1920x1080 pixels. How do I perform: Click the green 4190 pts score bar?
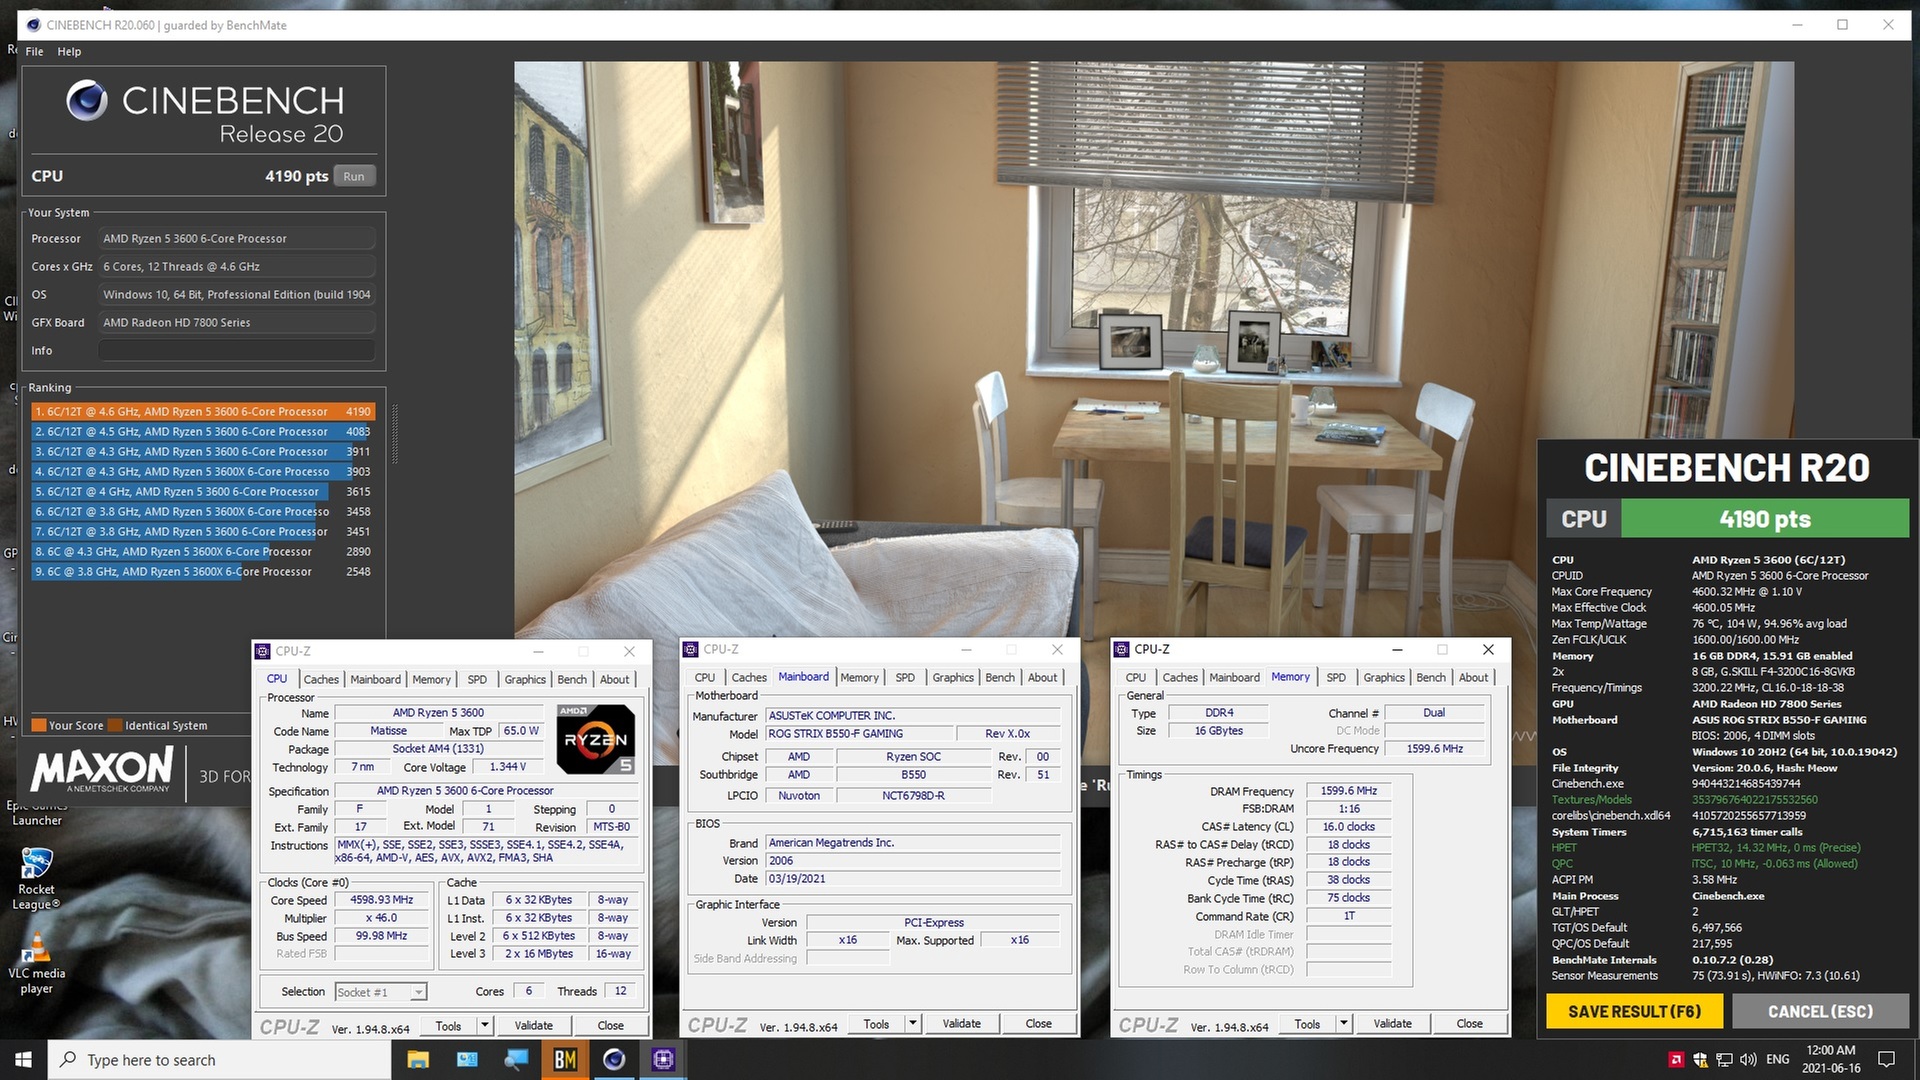[1765, 519]
